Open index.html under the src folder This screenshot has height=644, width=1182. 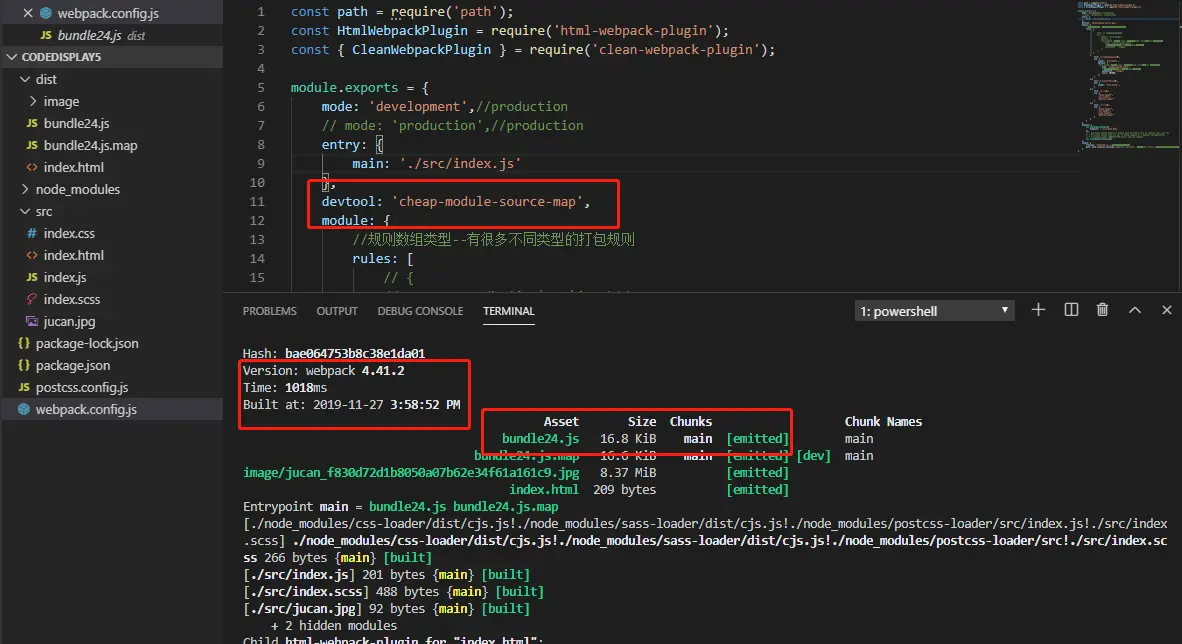click(74, 256)
